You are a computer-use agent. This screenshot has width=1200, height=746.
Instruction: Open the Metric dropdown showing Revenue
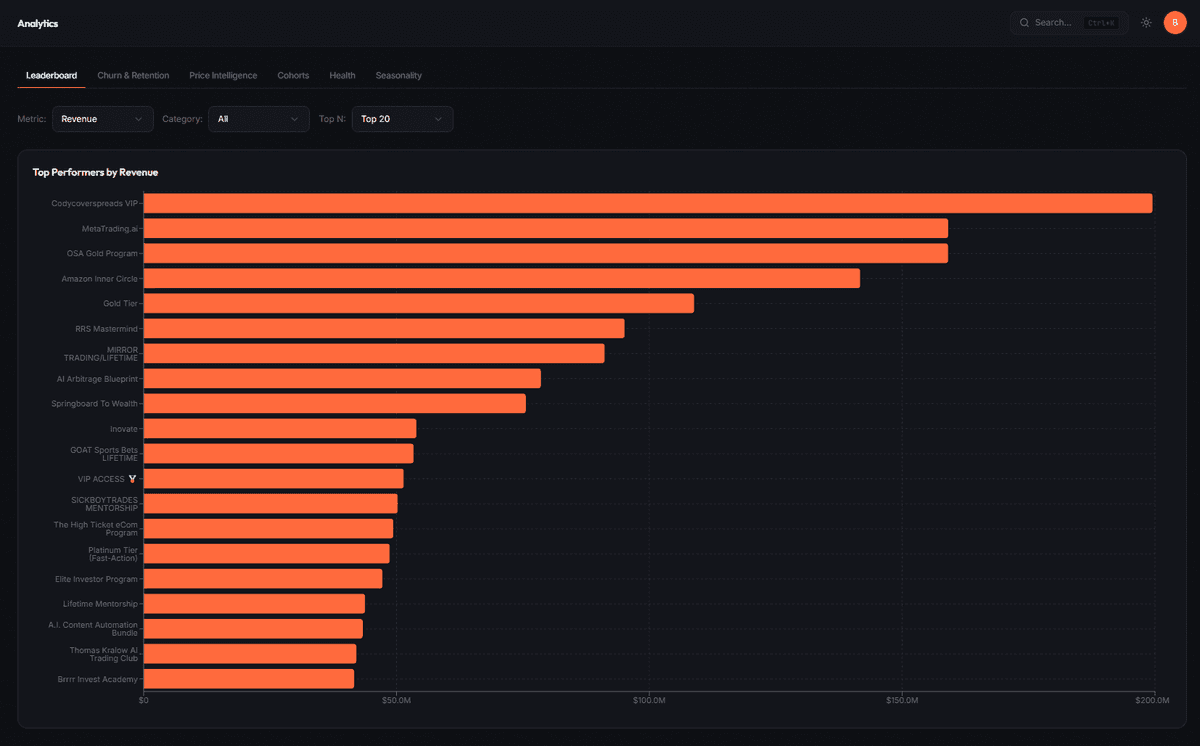tap(102, 118)
